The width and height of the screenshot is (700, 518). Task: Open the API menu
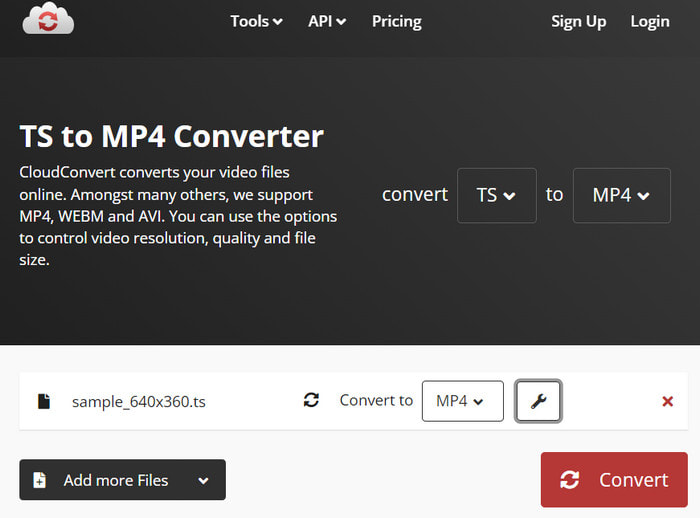(x=327, y=21)
